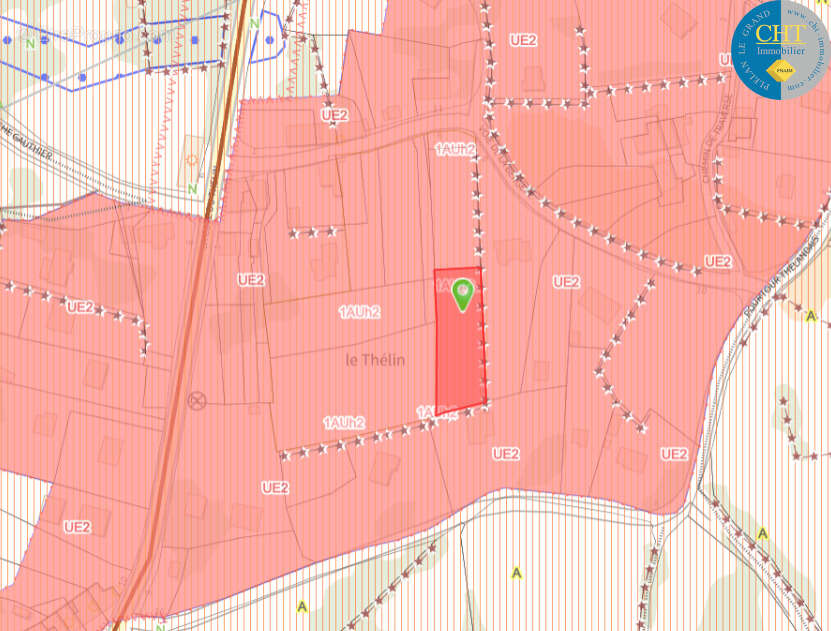
Task: Click the three-star marker row left of 1AUh2
Action: [313, 232]
